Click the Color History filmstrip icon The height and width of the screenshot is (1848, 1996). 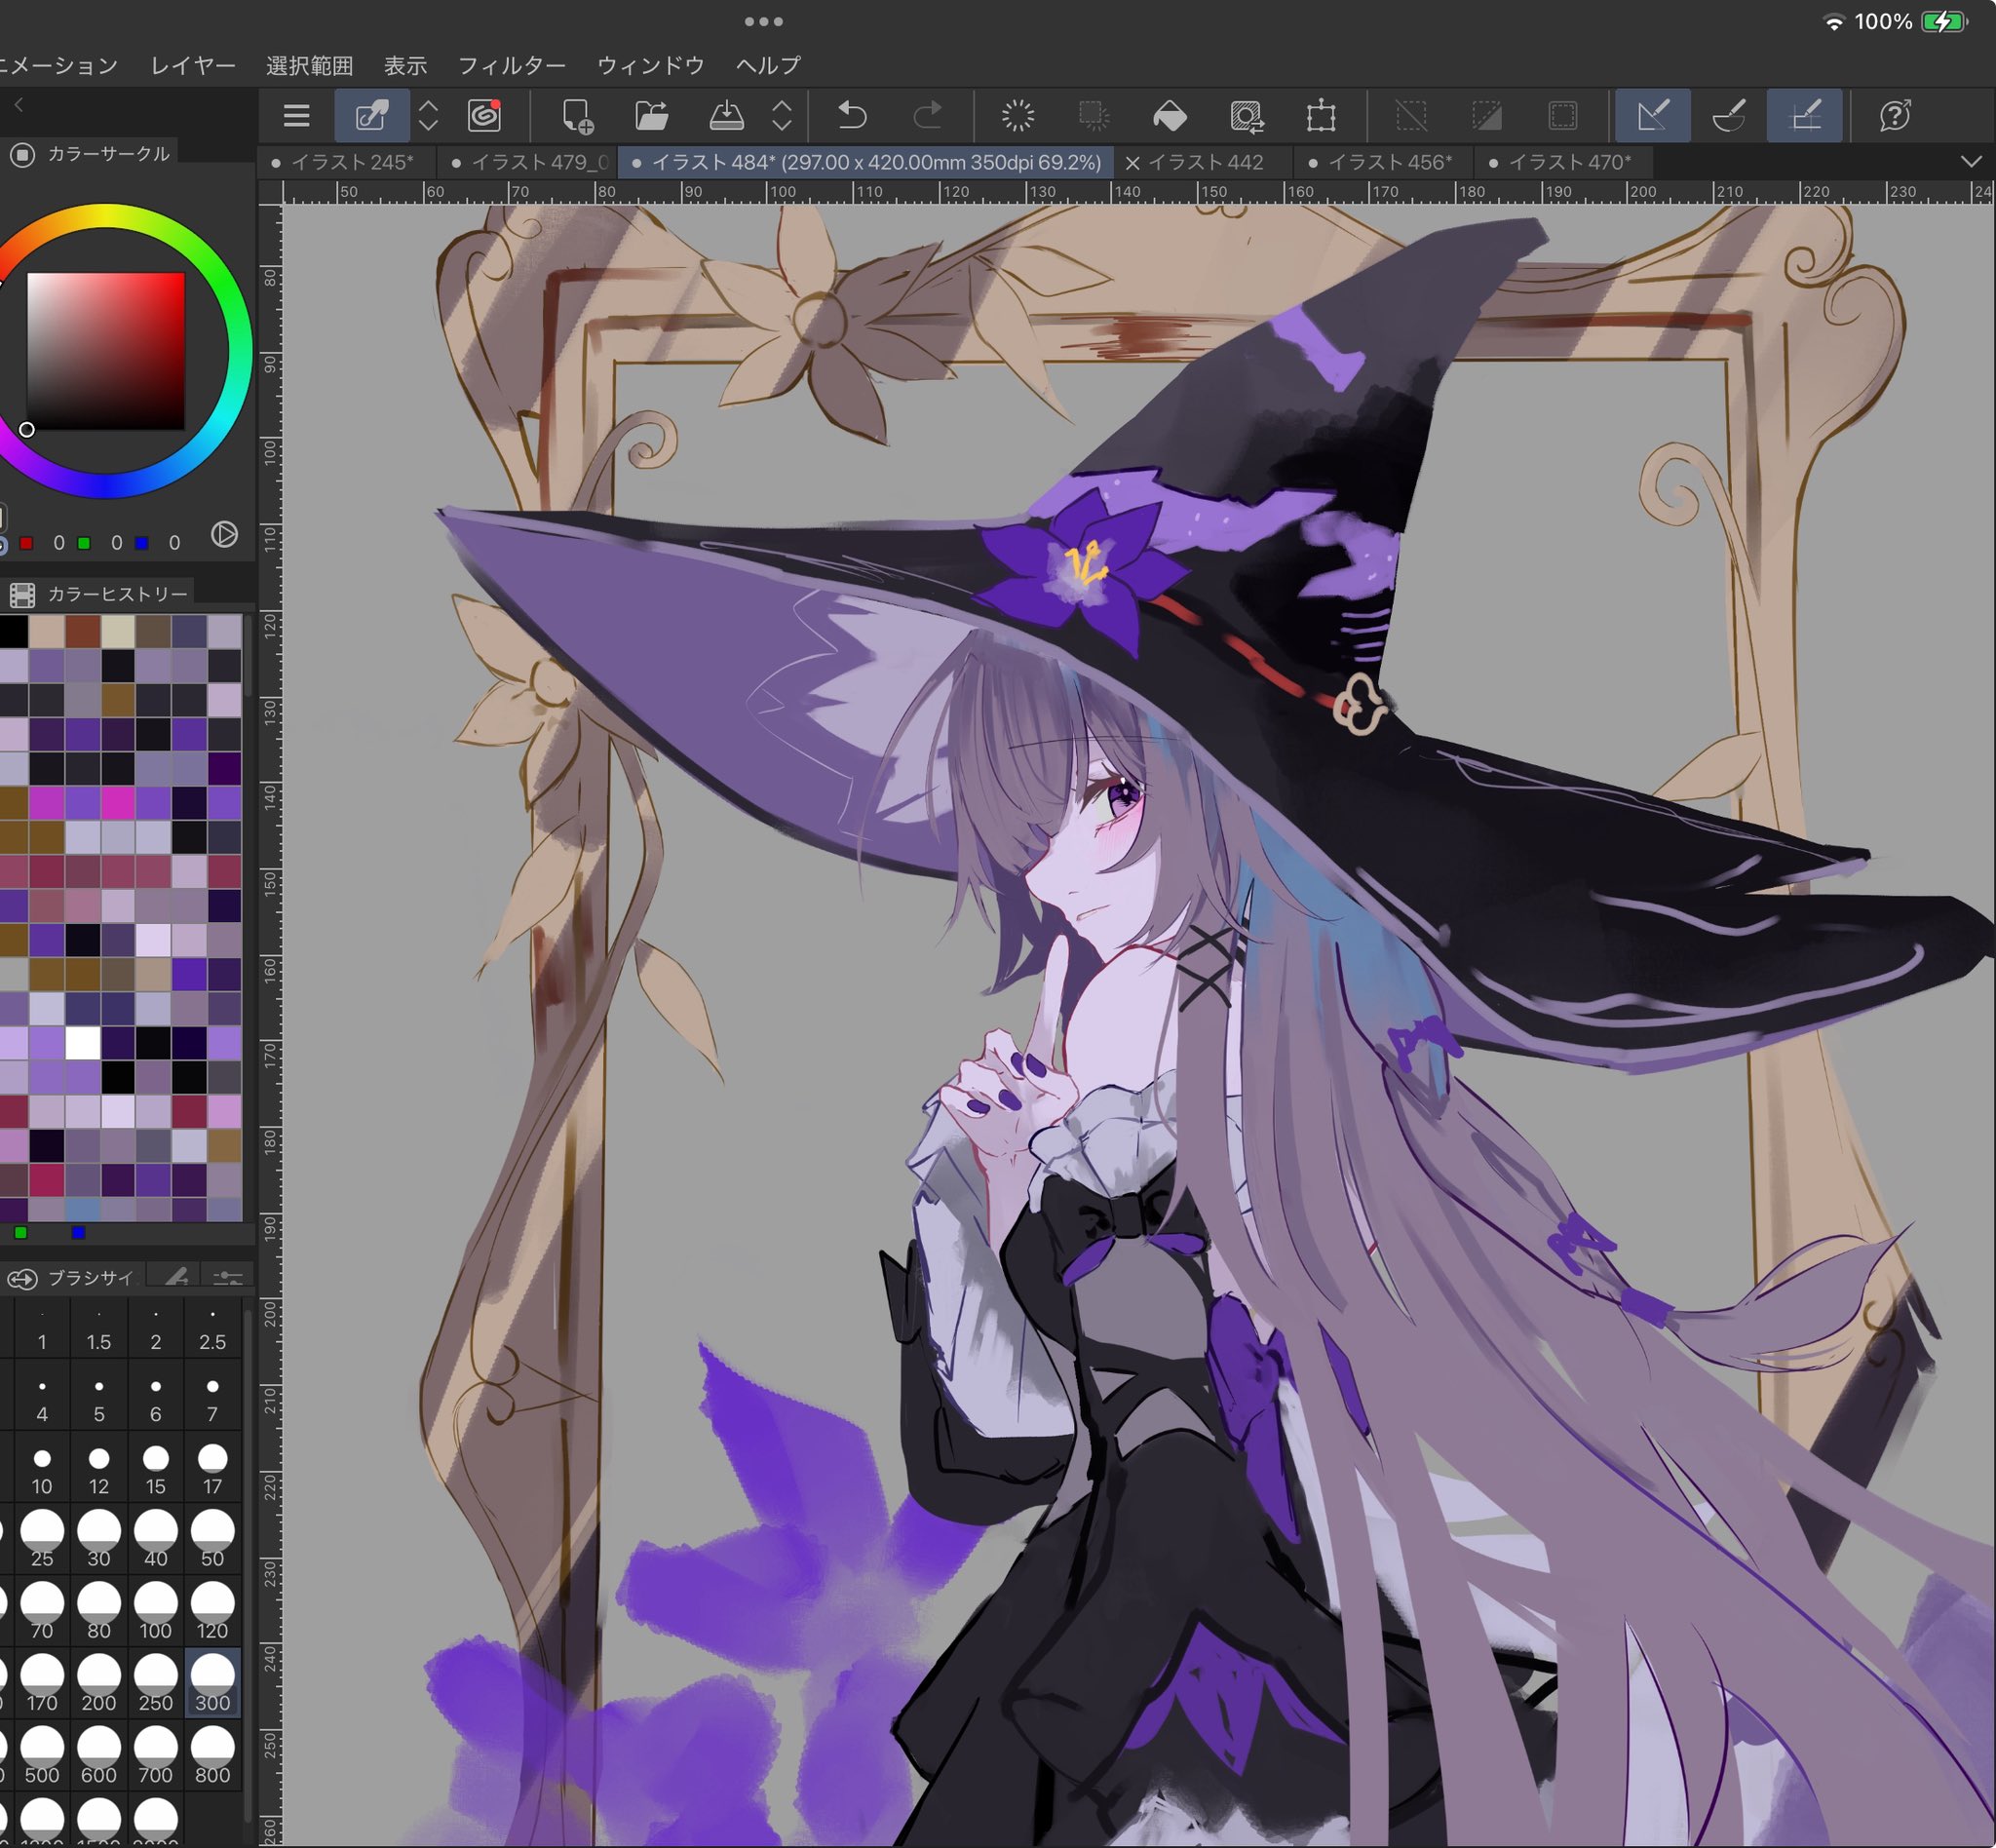click(22, 595)
